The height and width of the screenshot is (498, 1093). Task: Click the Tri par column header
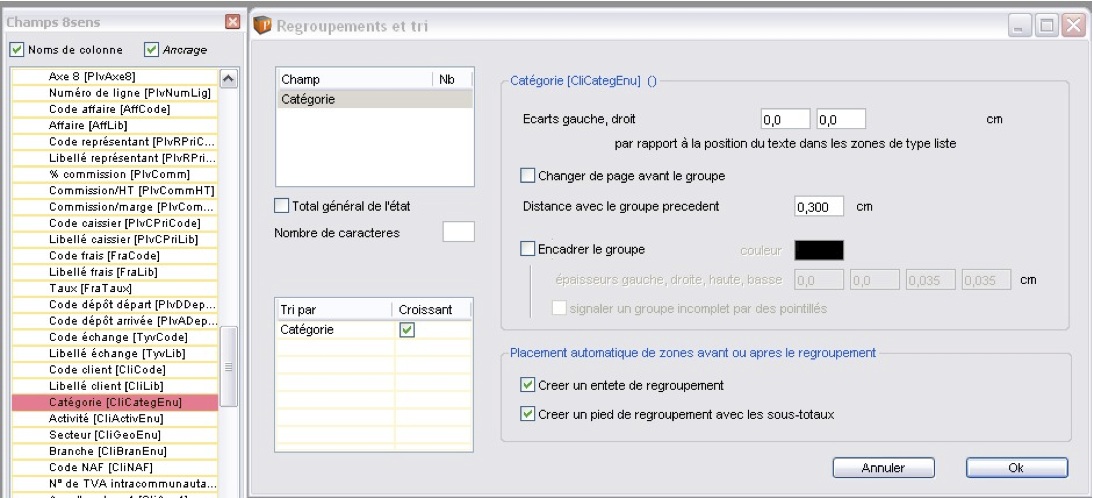tap(335, 310)
